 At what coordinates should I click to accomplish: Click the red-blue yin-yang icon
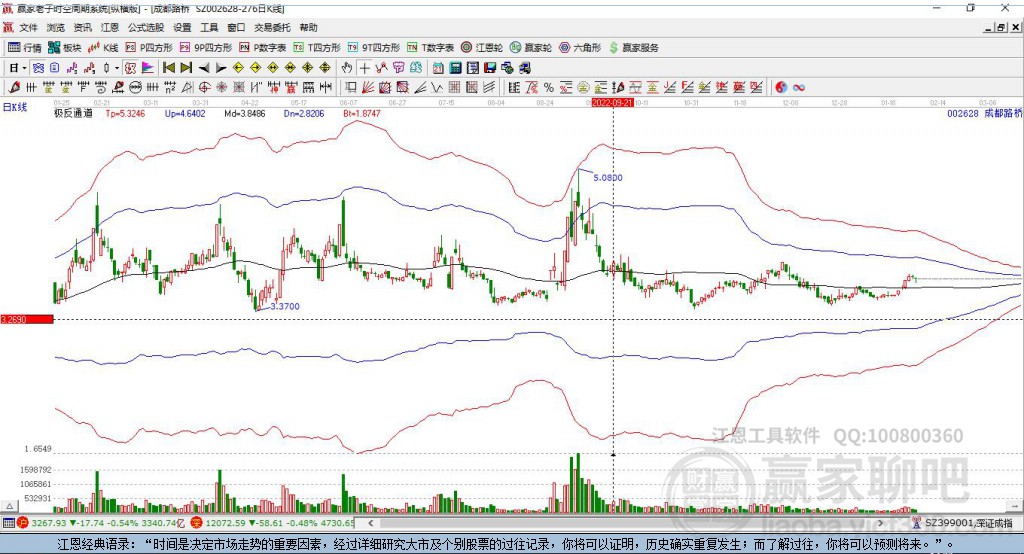[781, 87]
